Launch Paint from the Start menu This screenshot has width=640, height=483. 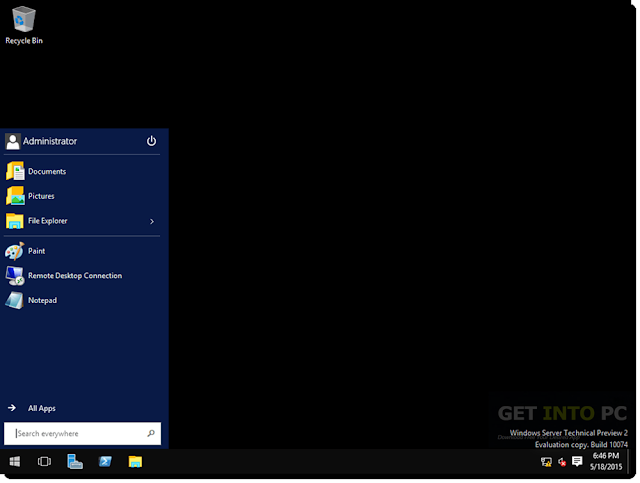tap(82, 251)
